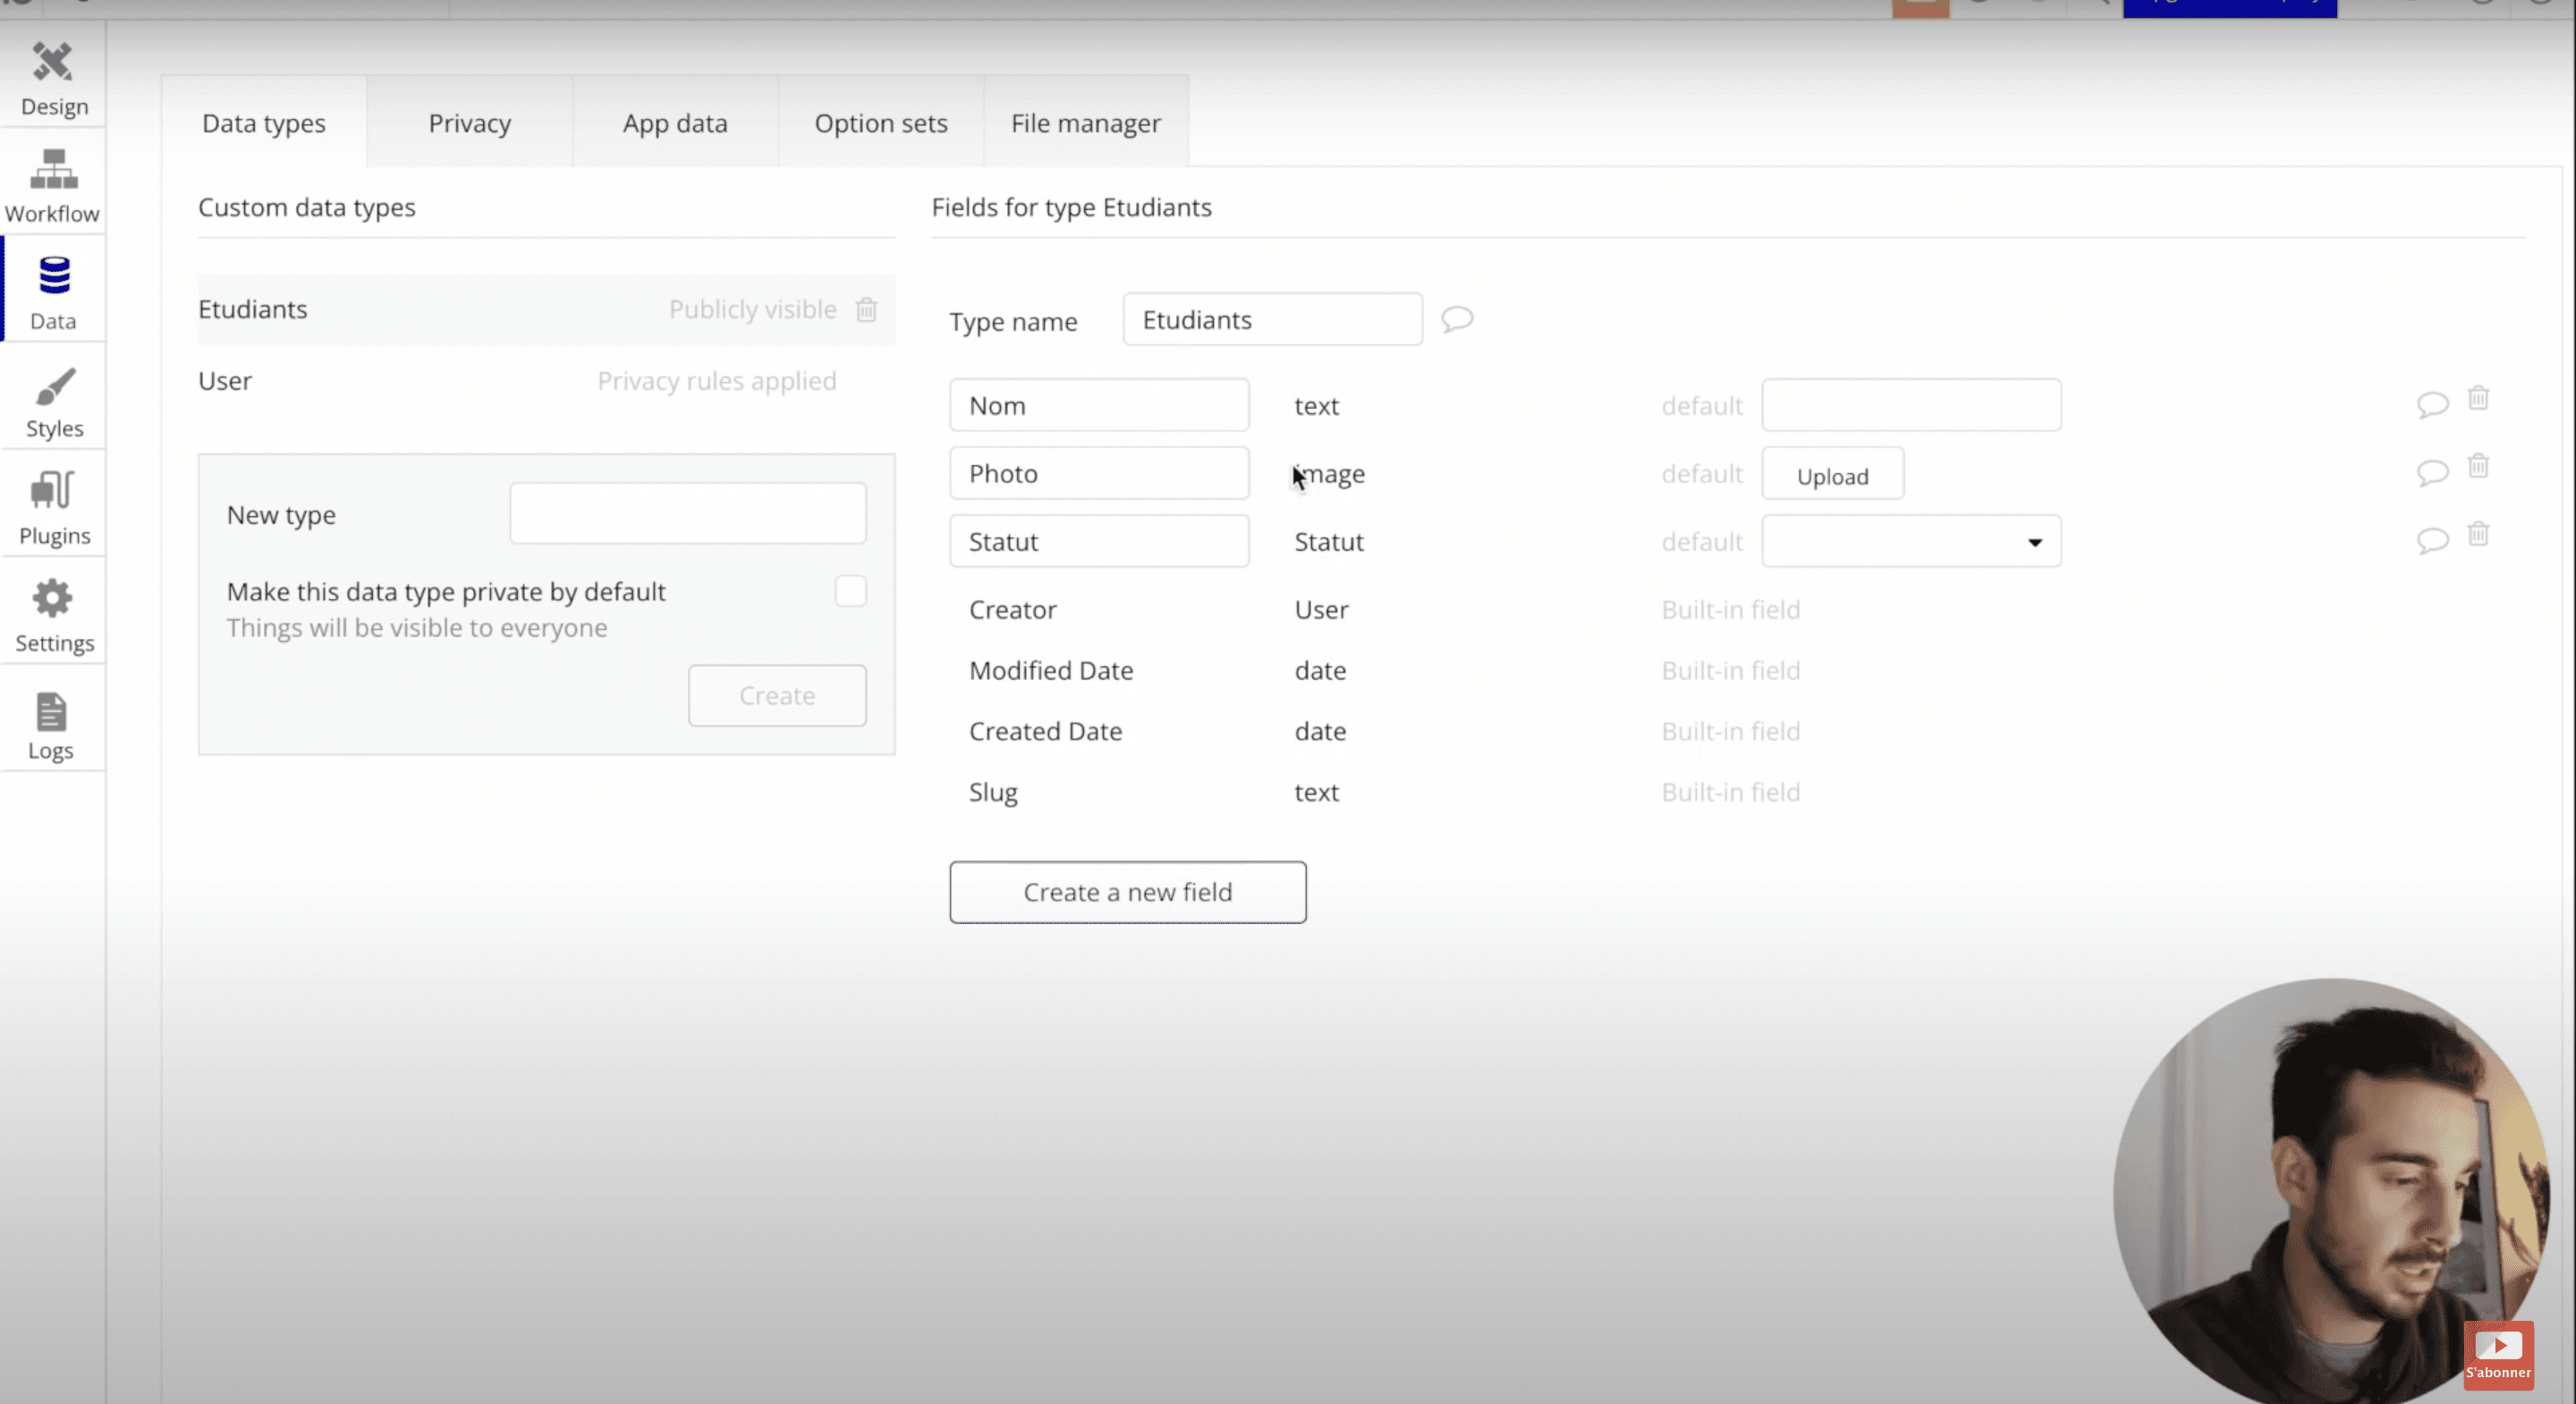Open the Logs section in sidebar
The width and height of the screenshot is (2576, 1404).
click(51, 724)
